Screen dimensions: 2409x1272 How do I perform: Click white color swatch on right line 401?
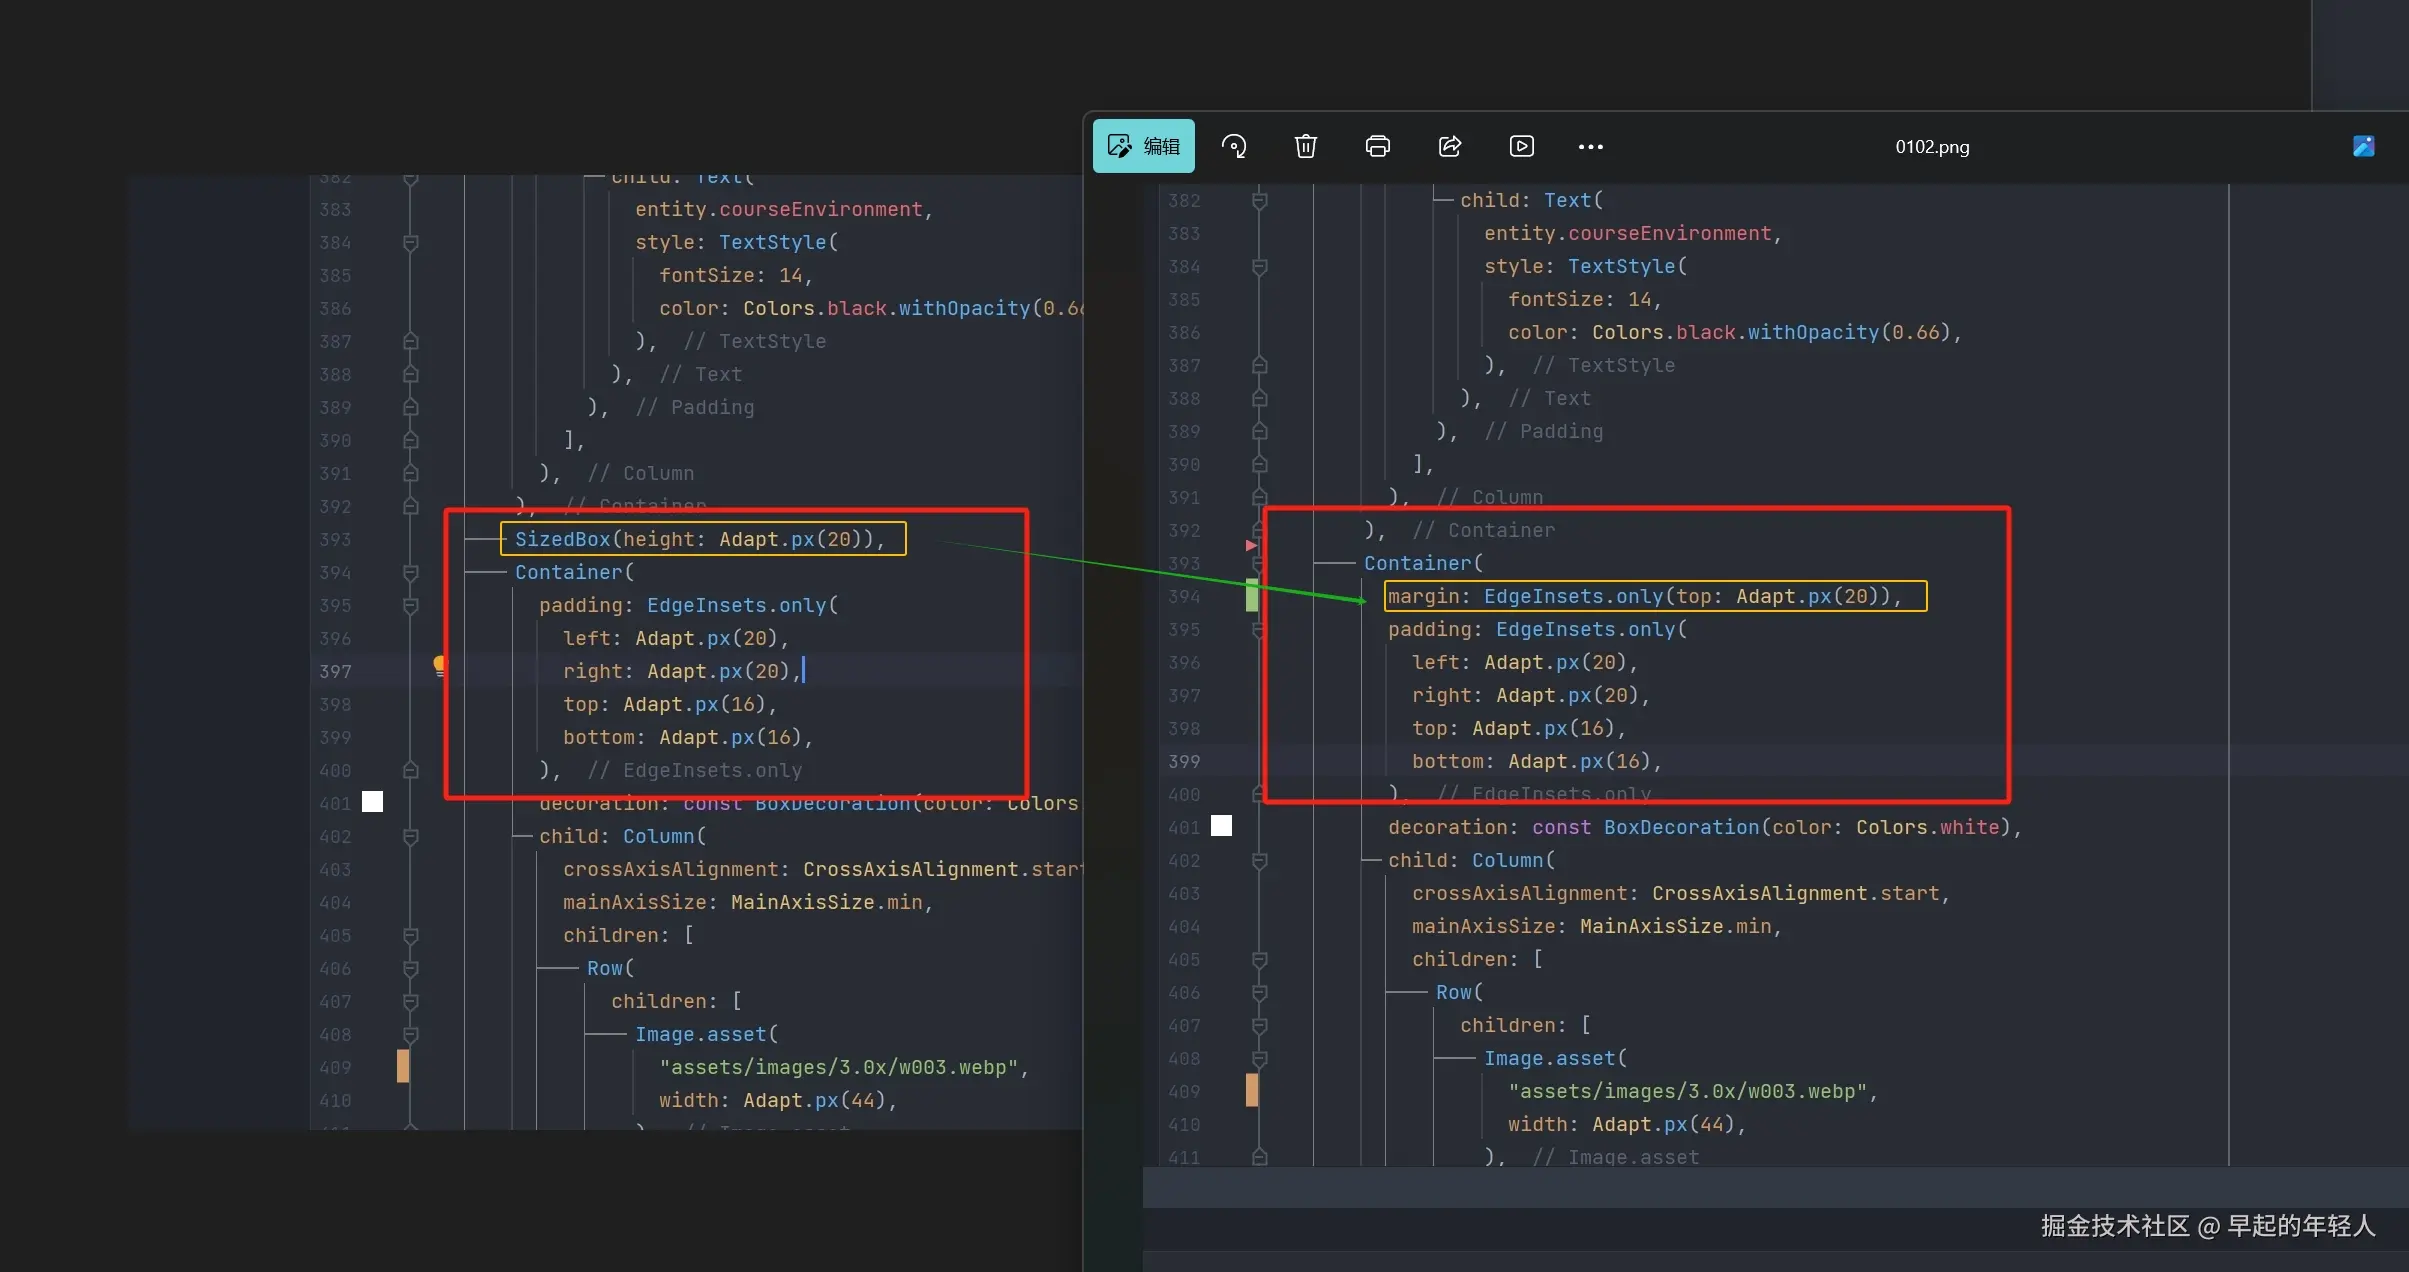tap(1221, 826)
